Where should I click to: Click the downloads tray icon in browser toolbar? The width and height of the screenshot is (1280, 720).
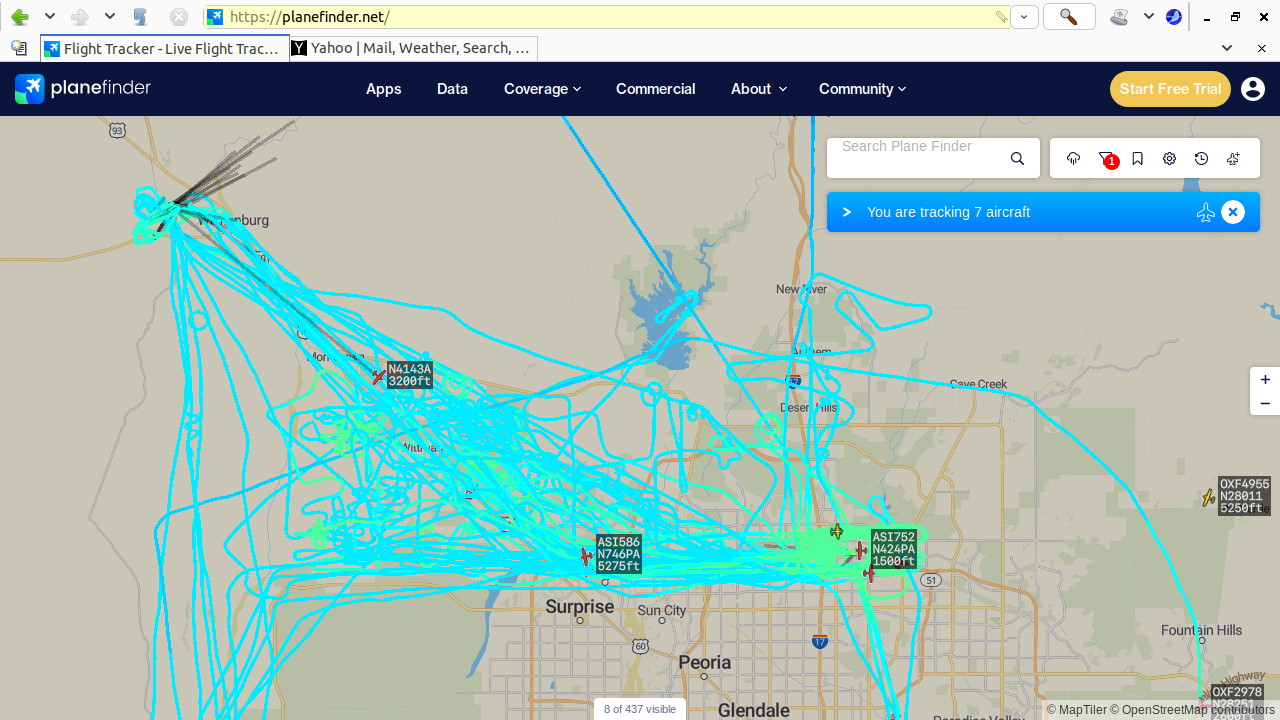pos(1119,17)
